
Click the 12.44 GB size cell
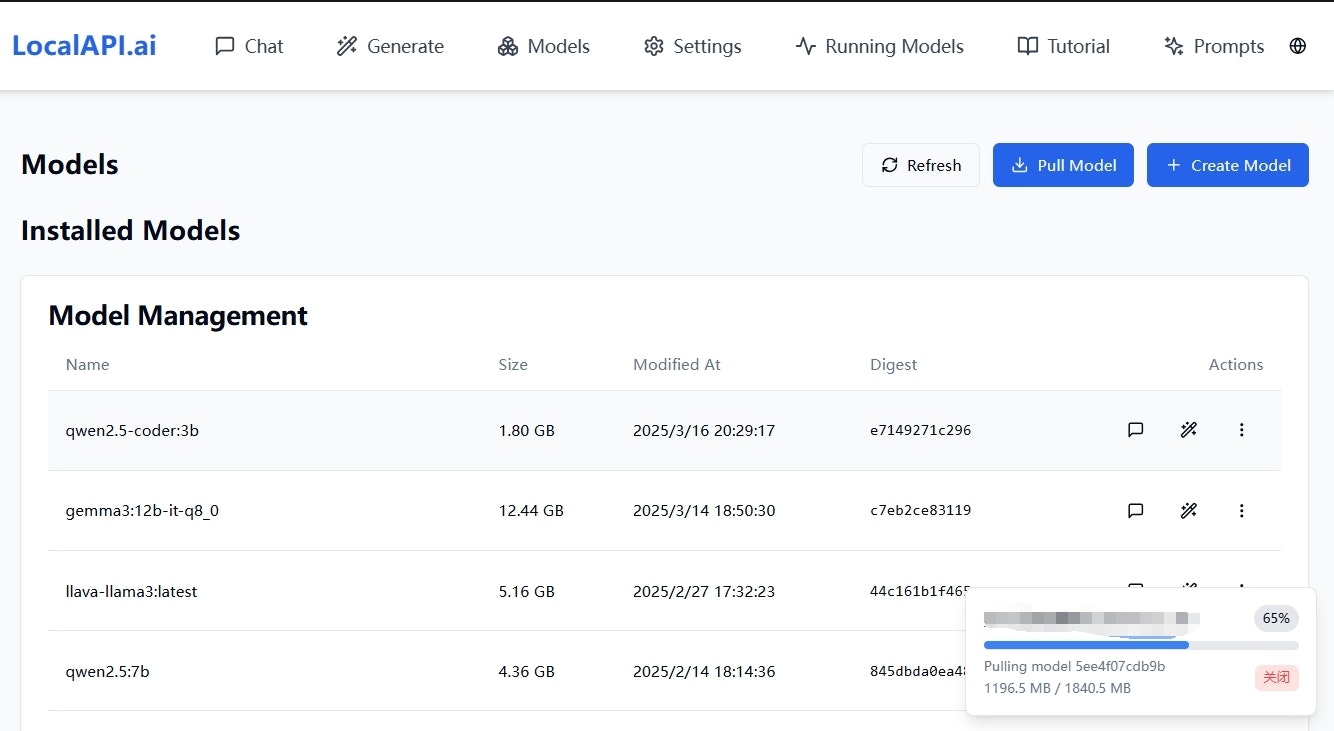(x=531, y=511)
